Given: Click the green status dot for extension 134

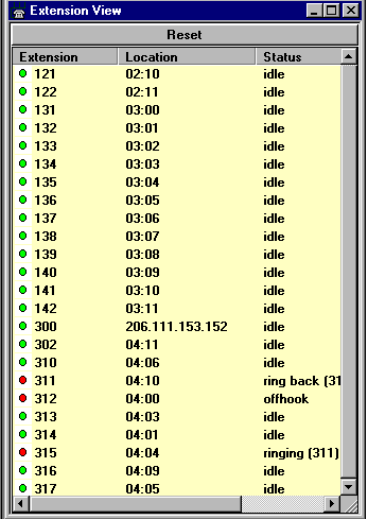Looking at the screenshot, I should coord(23,163).
